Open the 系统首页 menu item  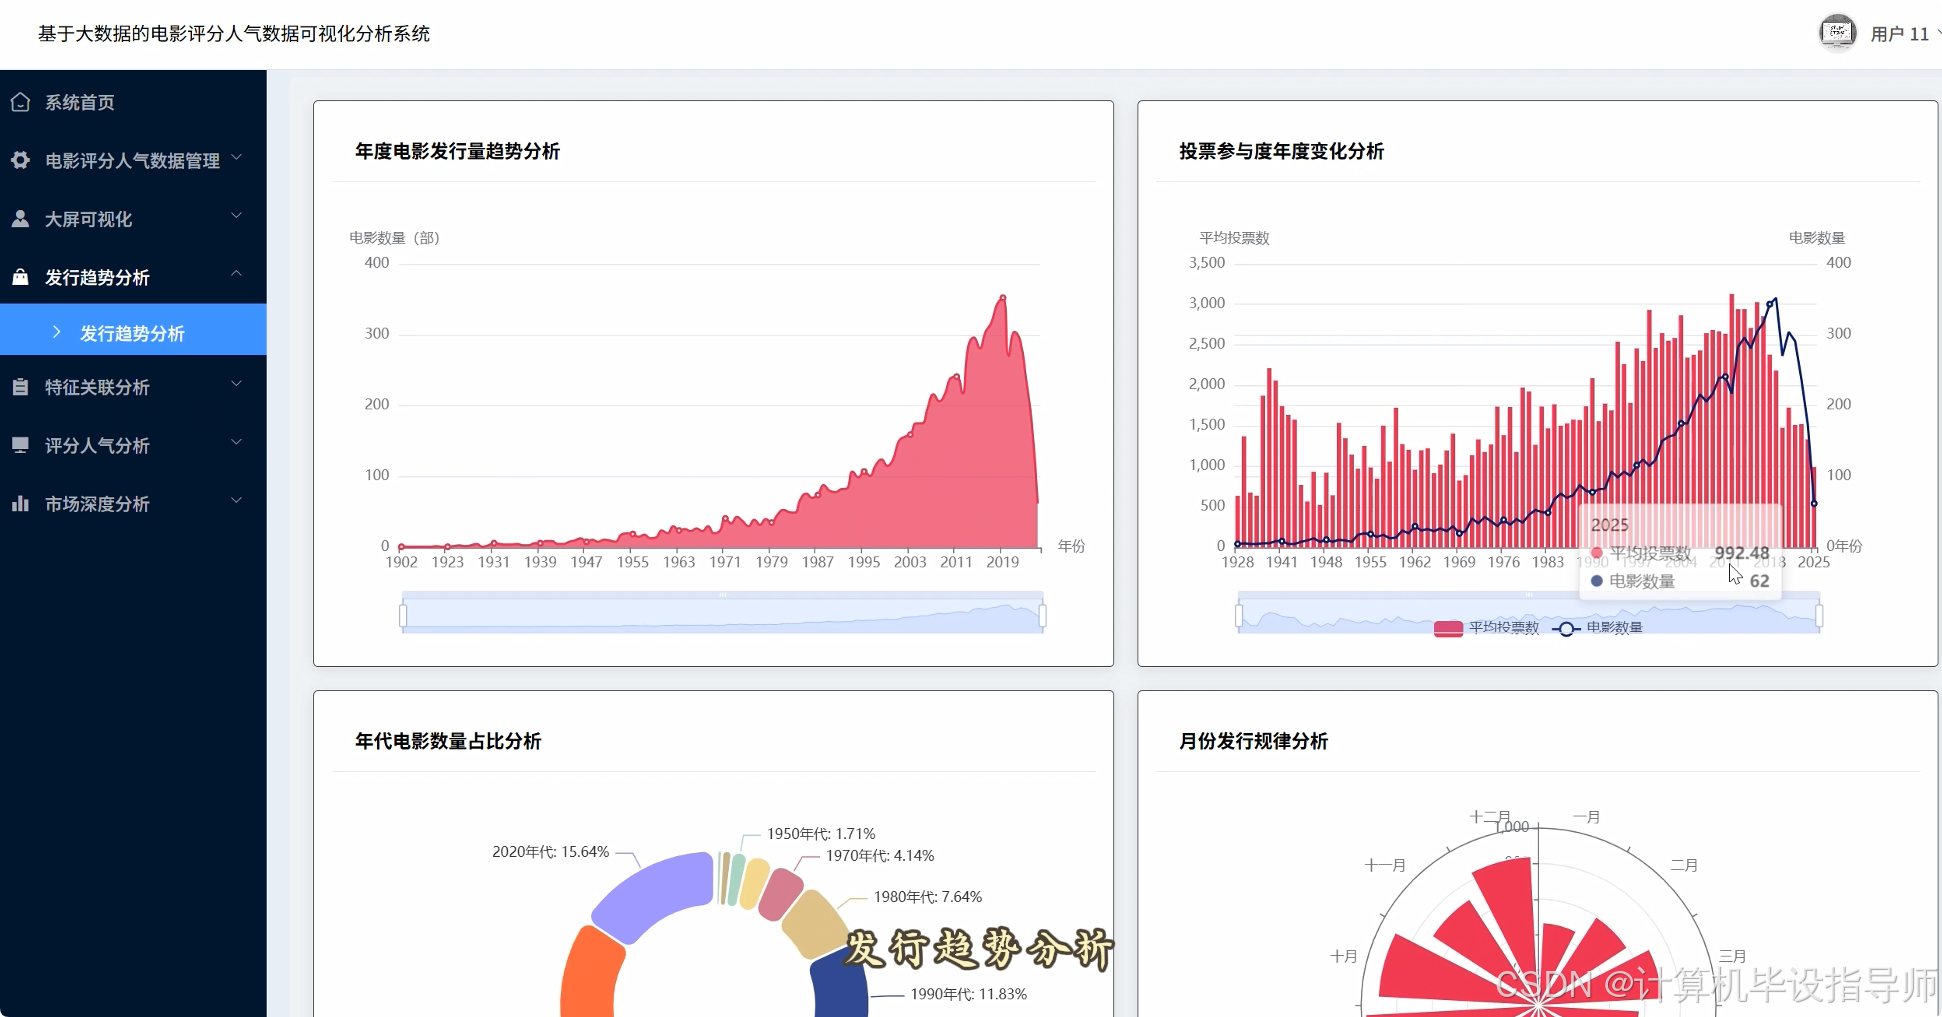point(133,102)
